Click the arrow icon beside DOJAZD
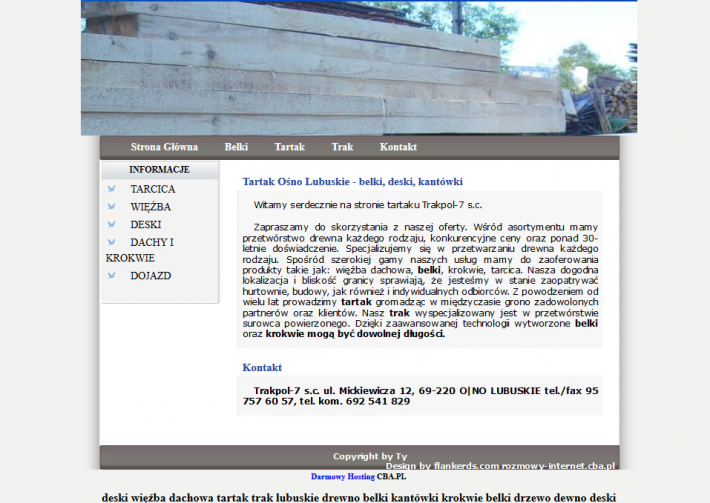710x503 pixels. (110, 276)
